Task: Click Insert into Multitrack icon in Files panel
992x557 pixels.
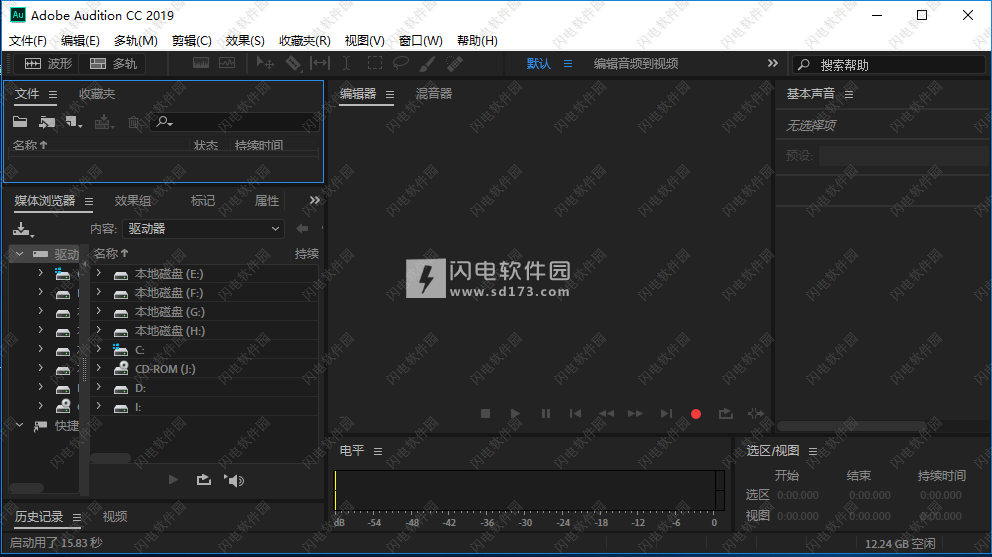Action: click(x=104, y=122)
